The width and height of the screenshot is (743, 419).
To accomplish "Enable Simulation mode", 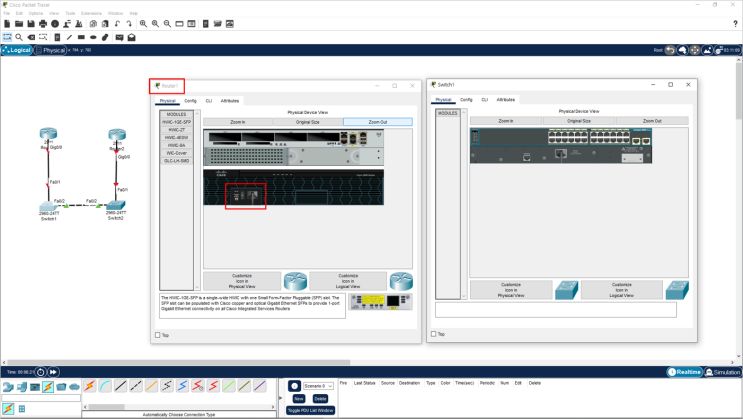I will pyautogui.click(x=723, y=372).
